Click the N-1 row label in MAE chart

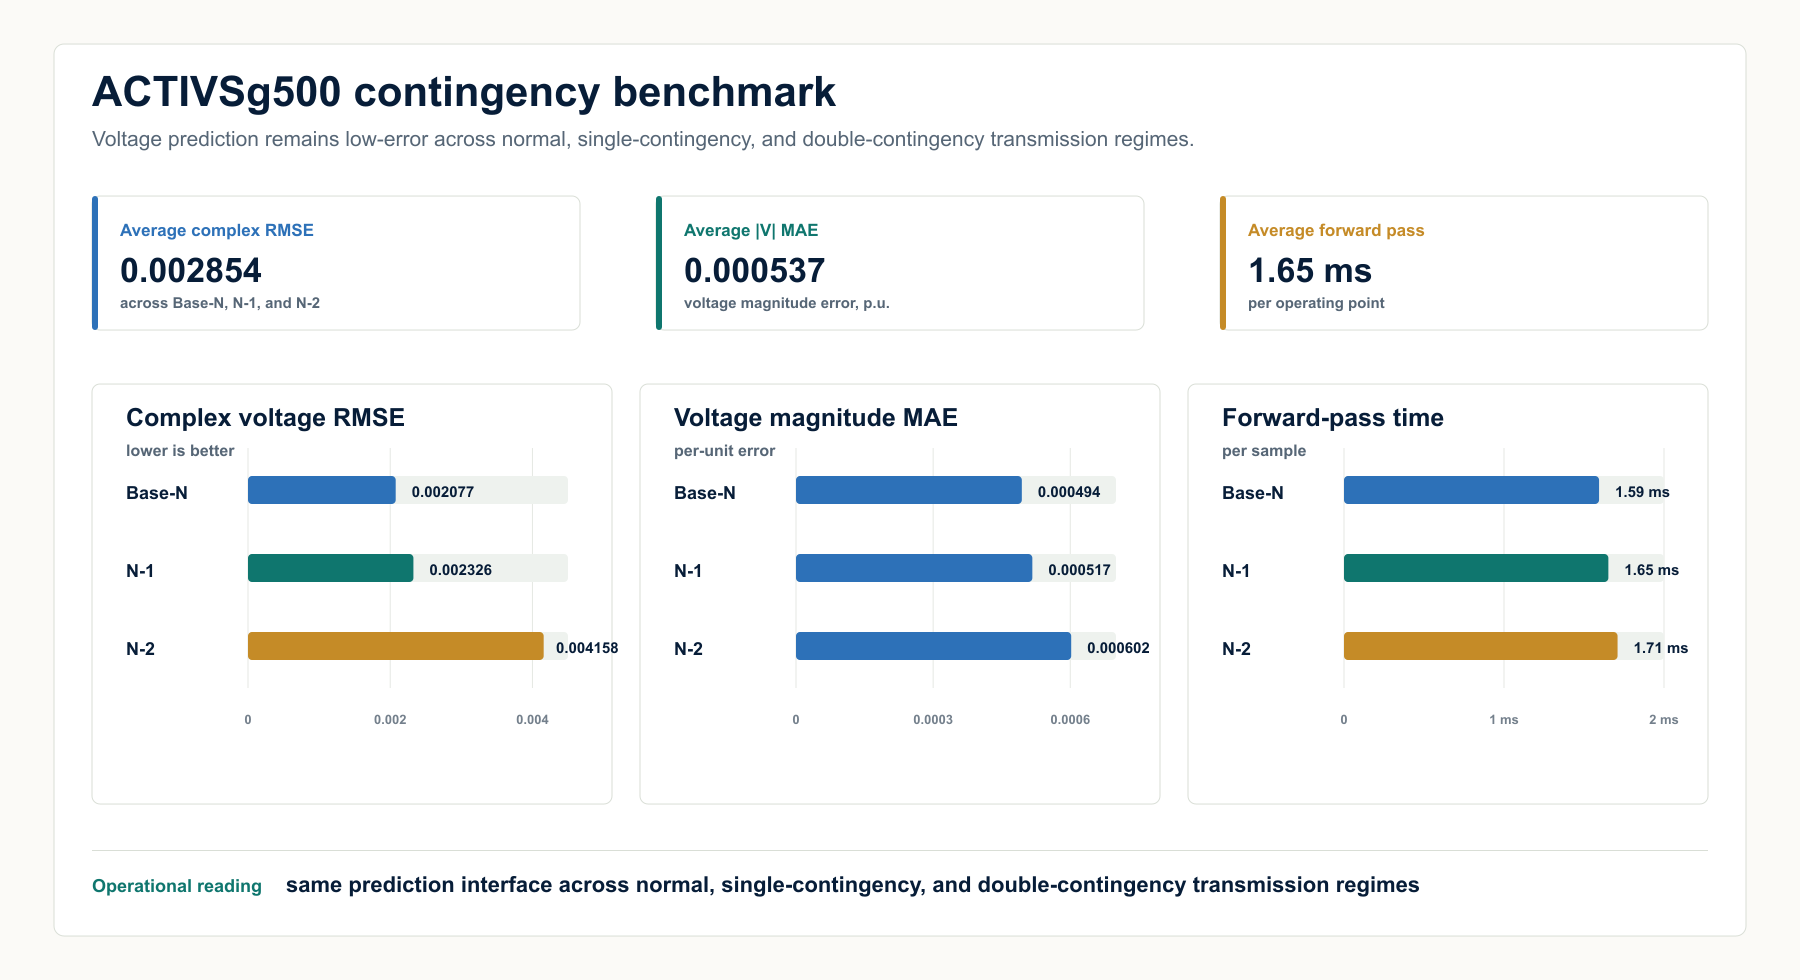point(688,571)
